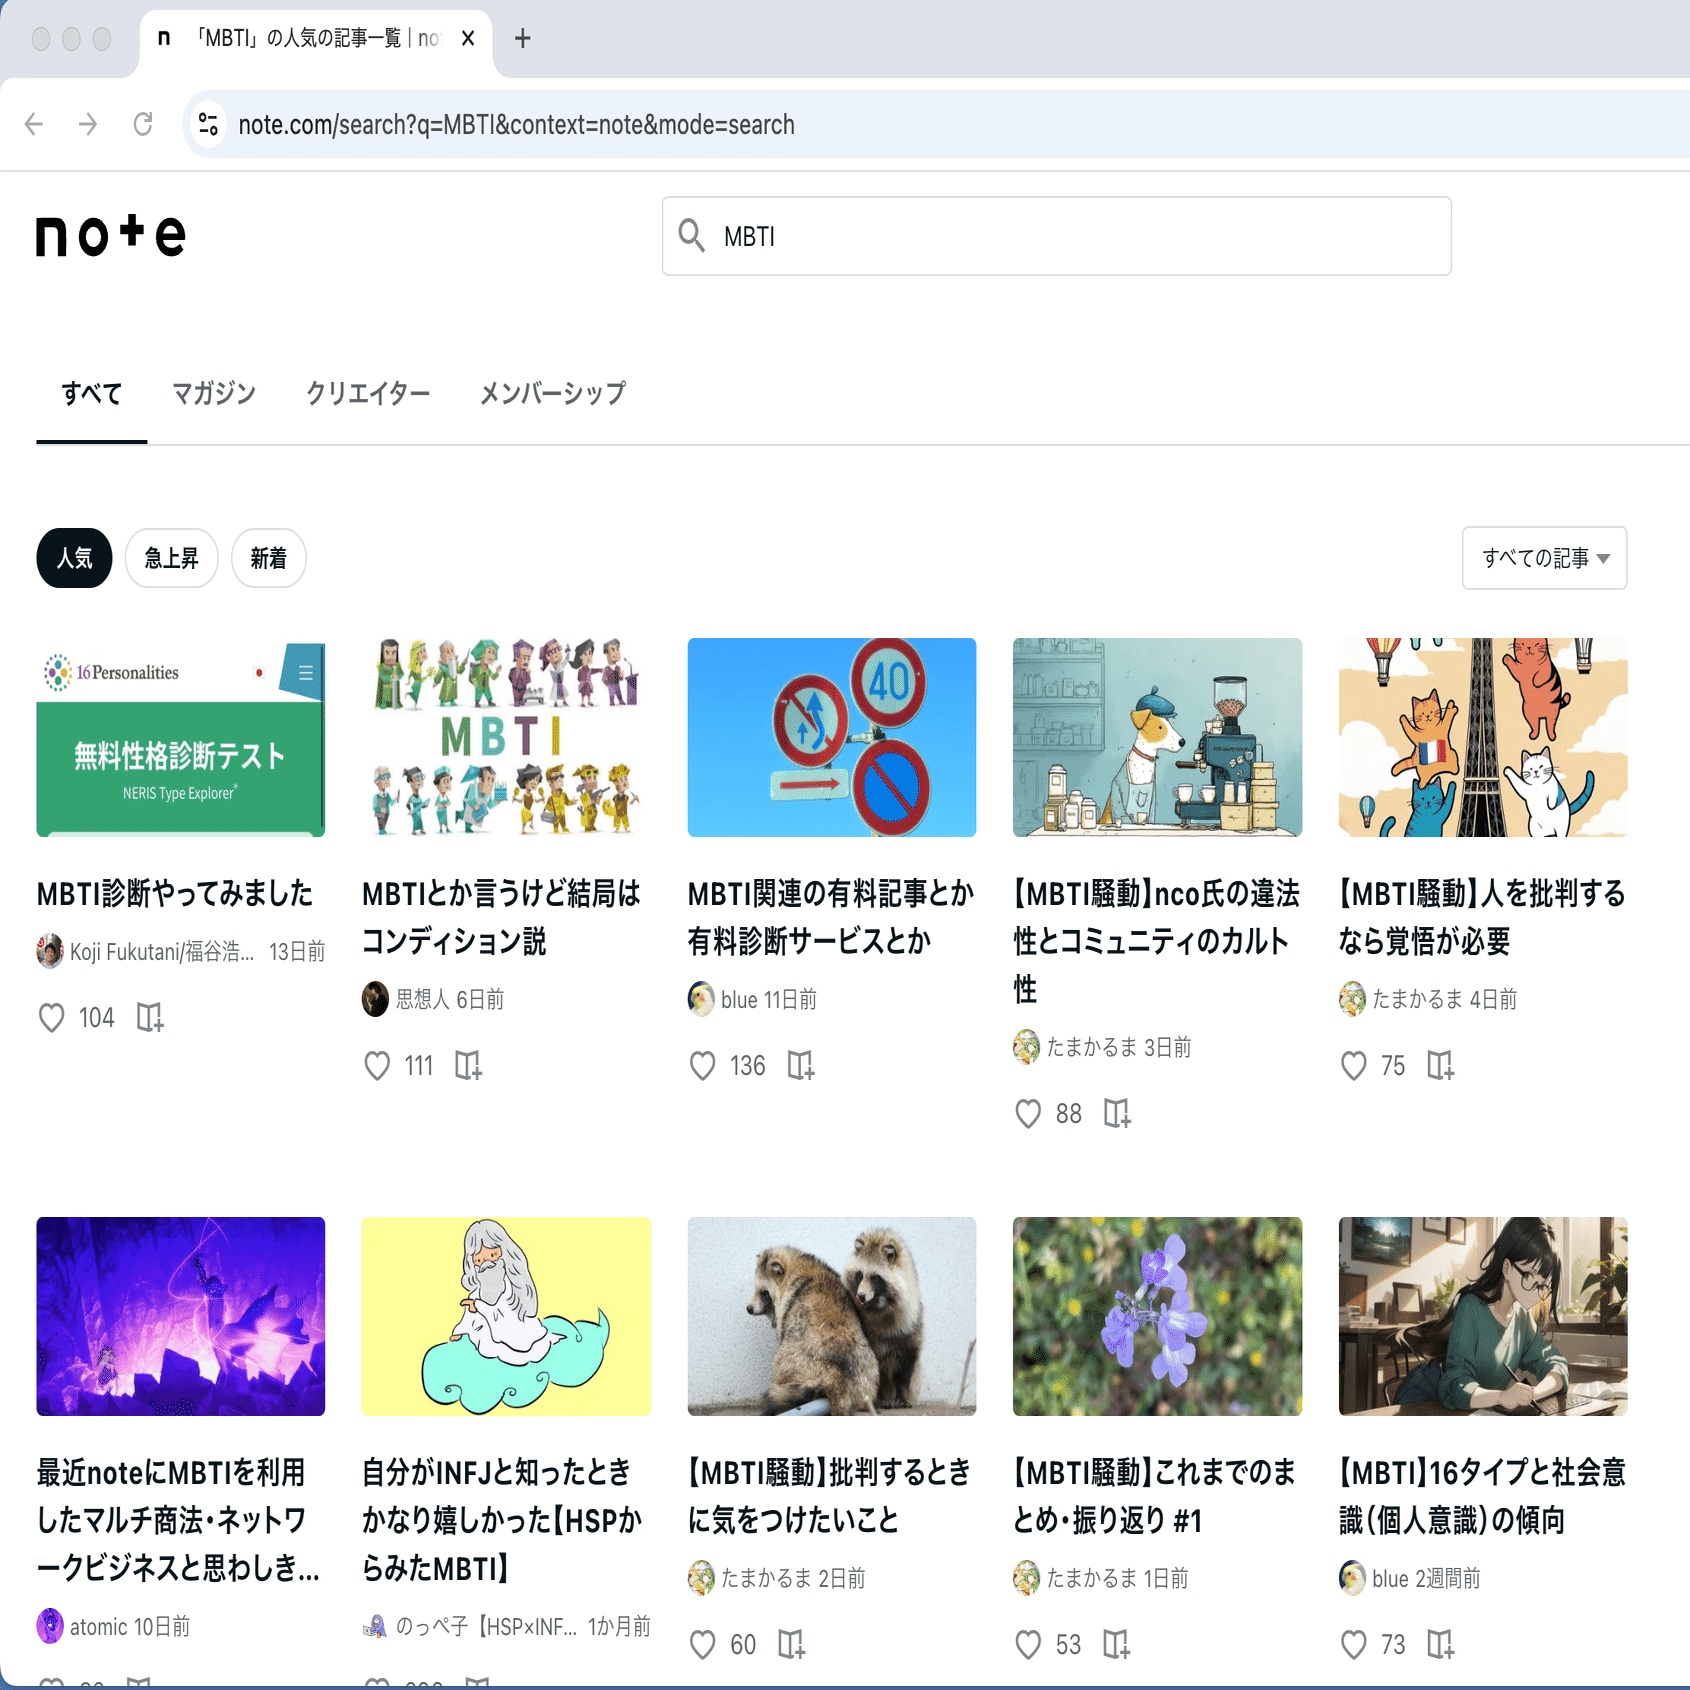Open the raccoon dogs thumbnail
This screenshot has width=1690, height=1690.
click(x=832, y=1316)
